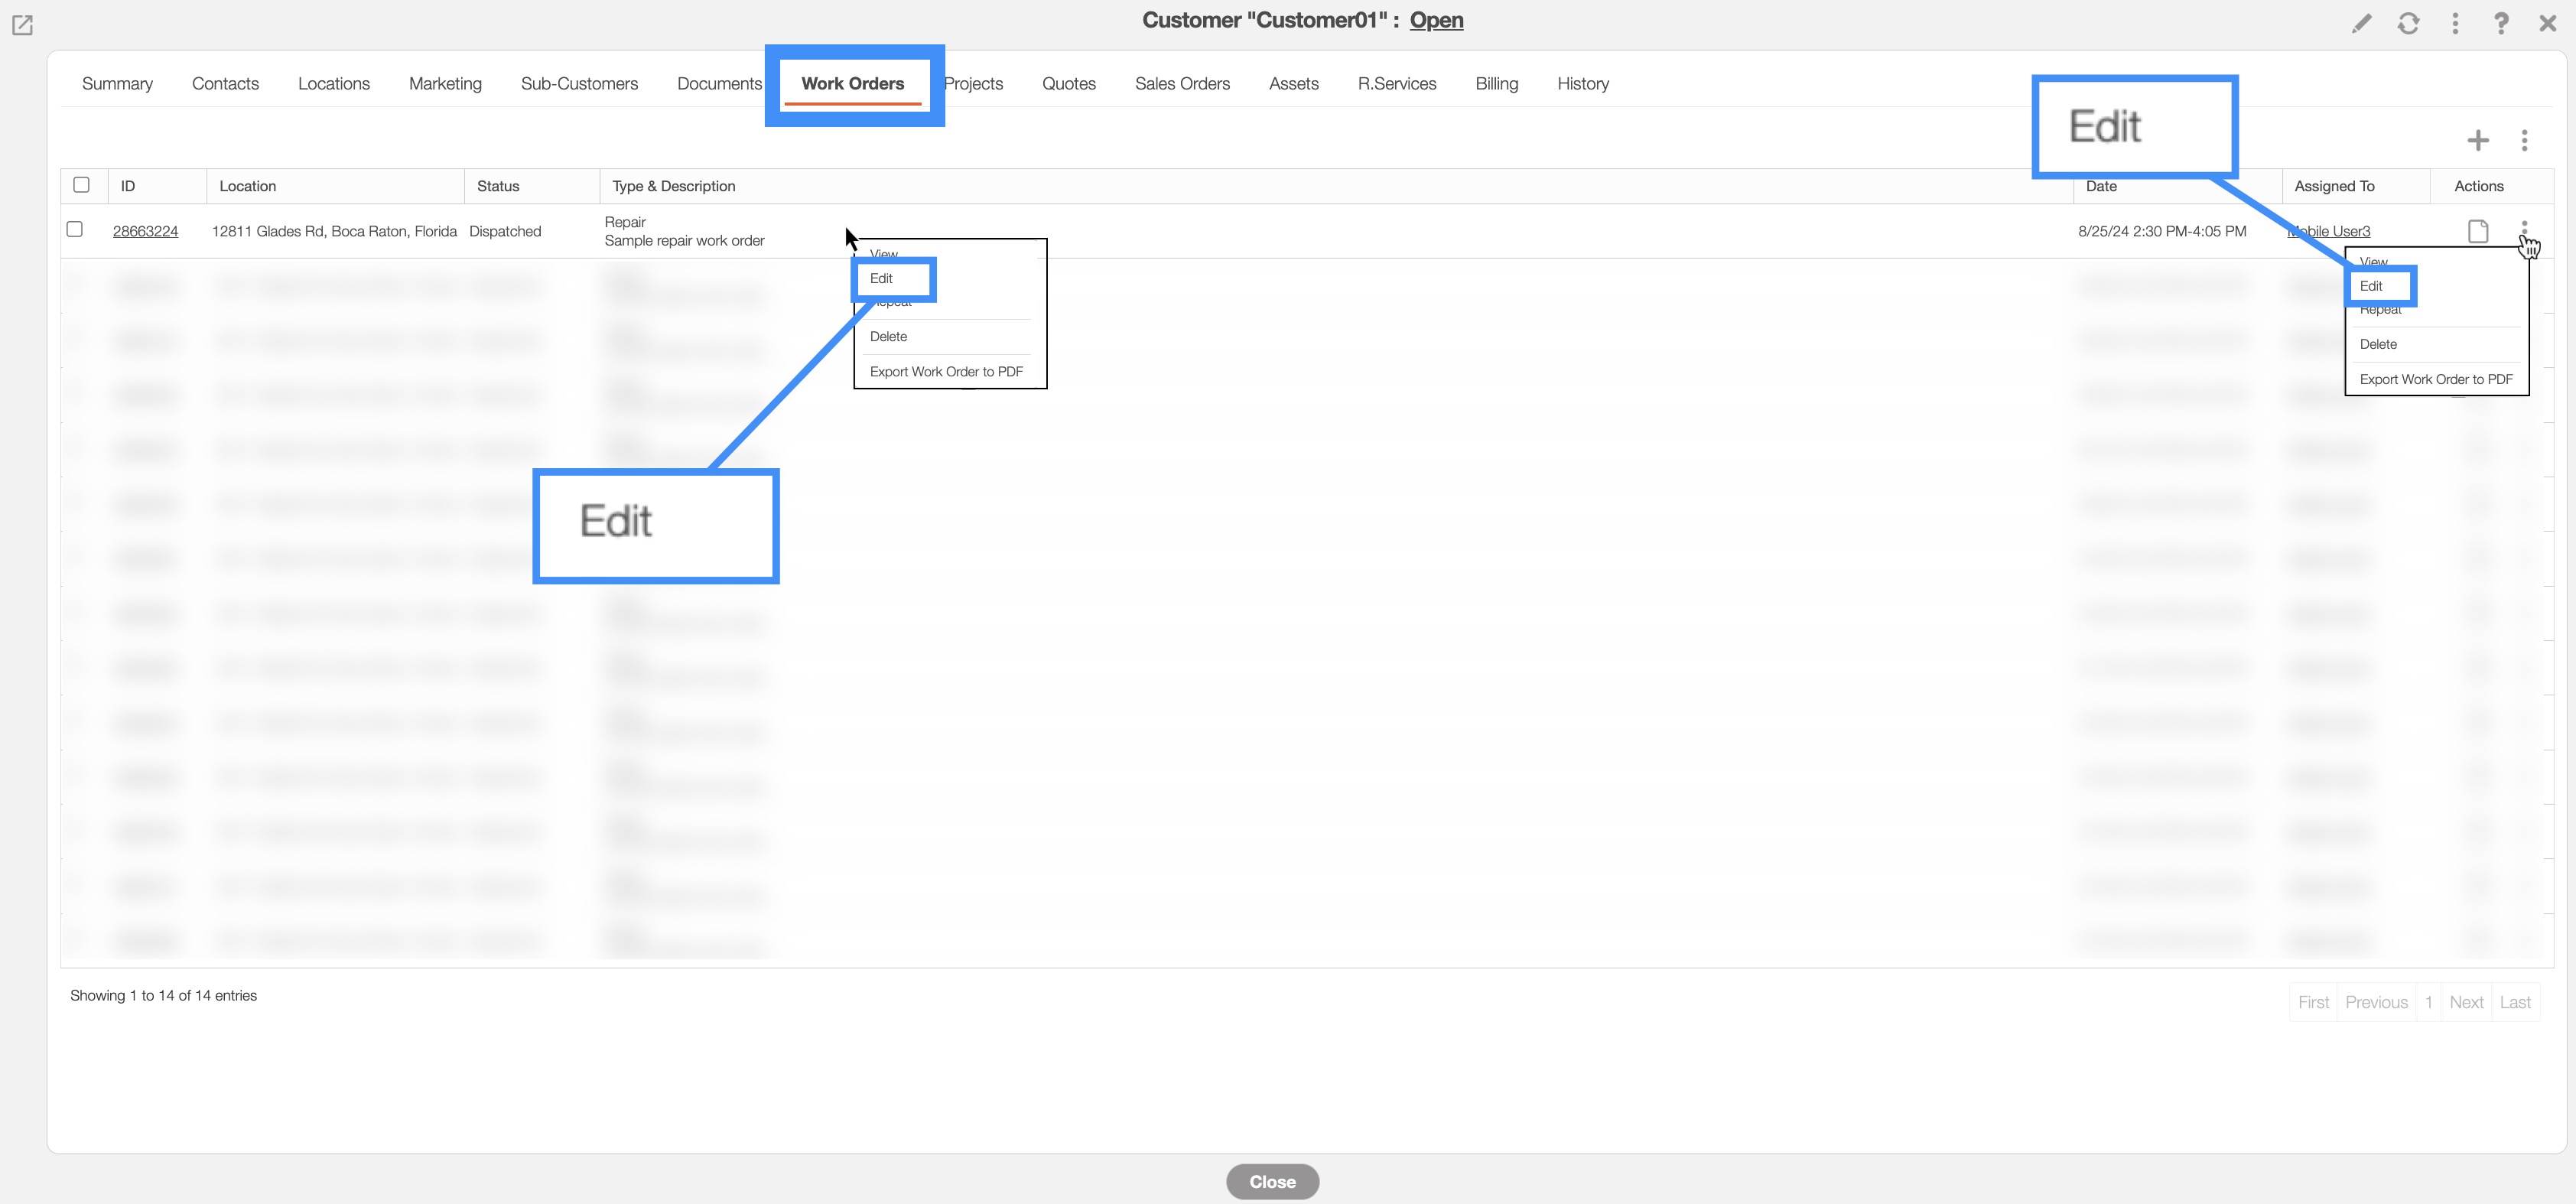The image size is (2576, 1204).
Task: Select Delete in the right context menu
Action: click(2378, 344)
